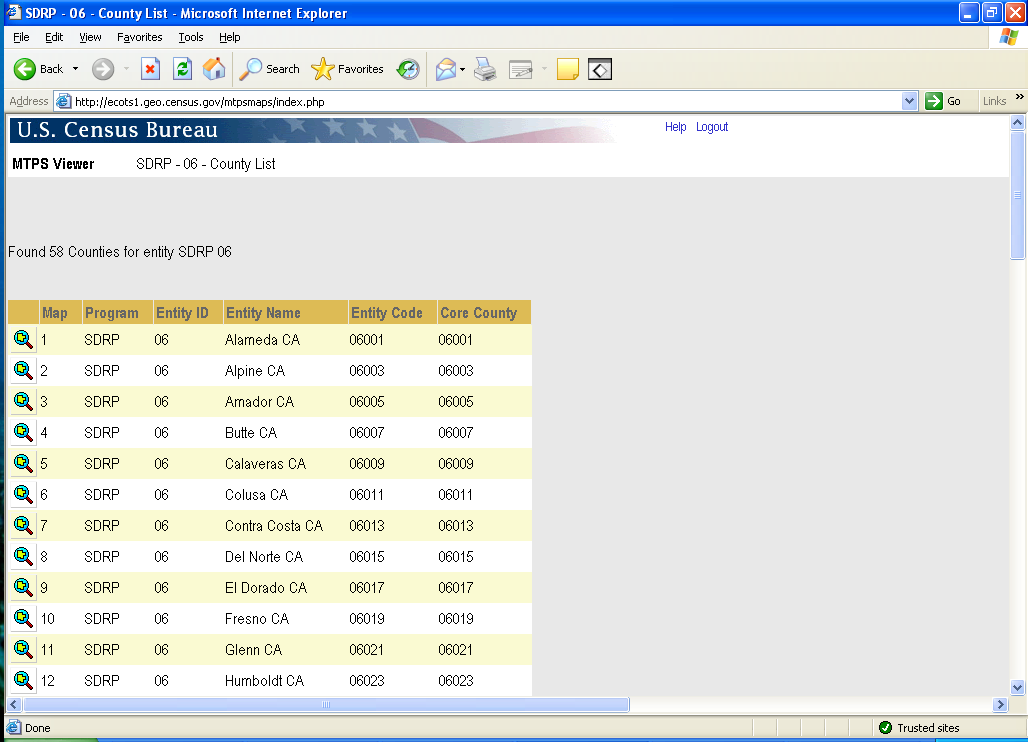The width and height of the screenshot is (1028, 742).
Task: Click the Windows flag logo
Action: click(1008, 37)
